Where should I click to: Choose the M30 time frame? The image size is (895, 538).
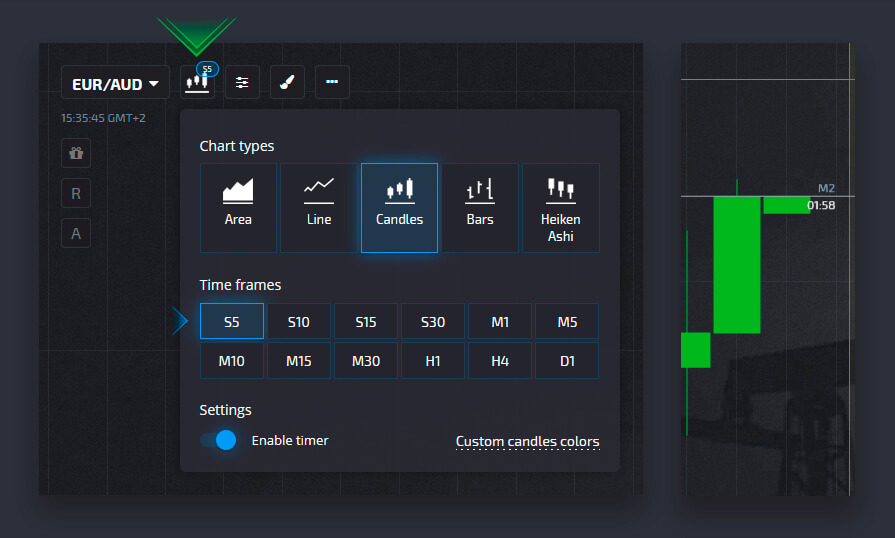(366, 361)
